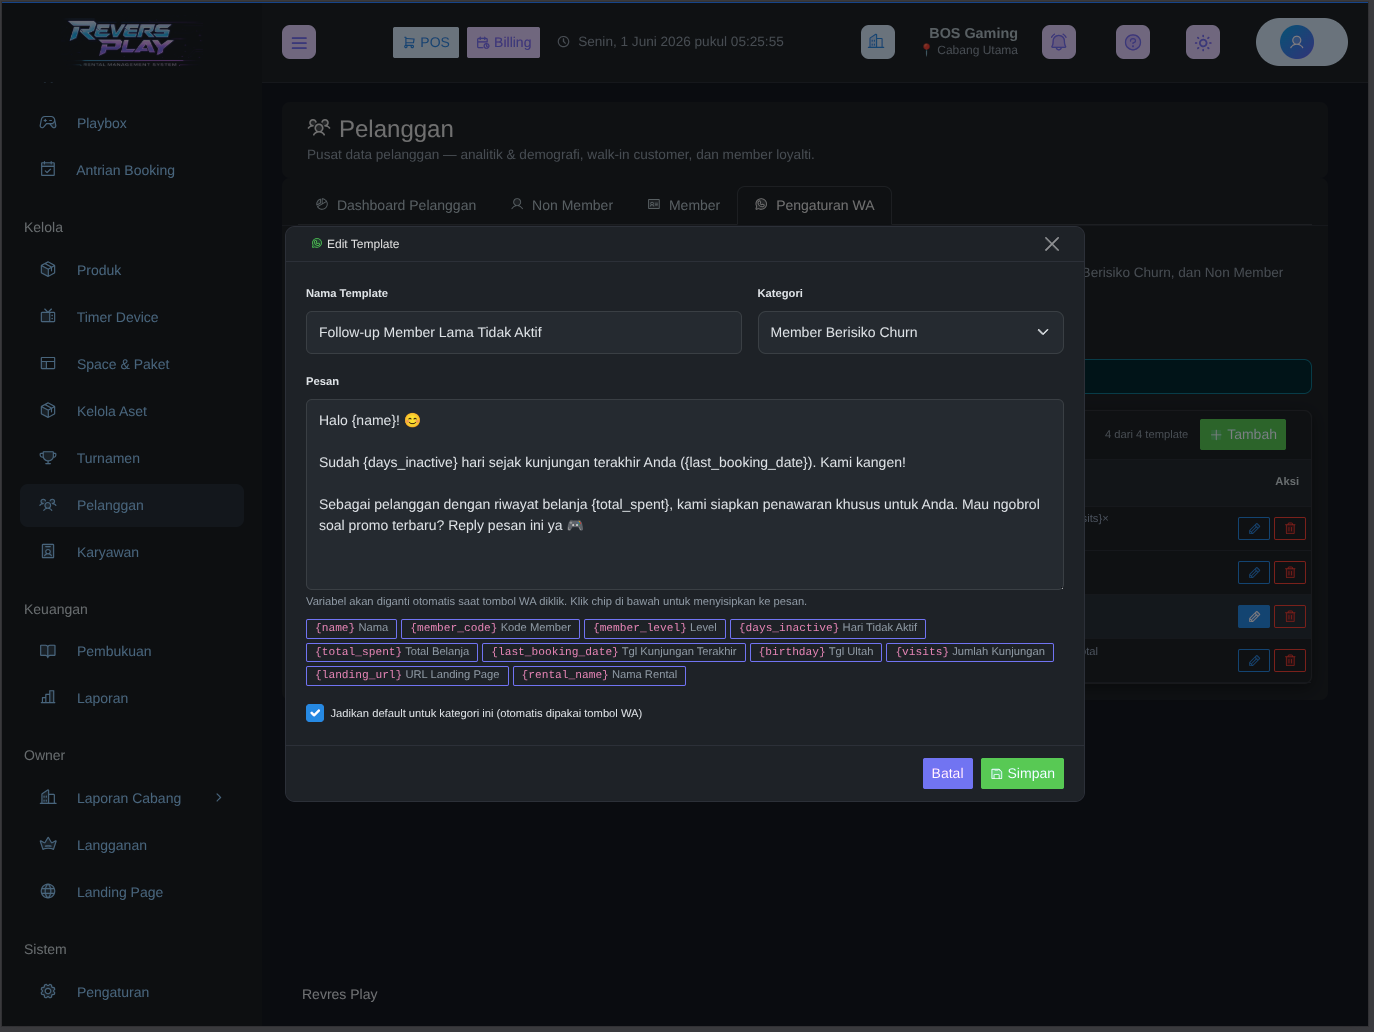Click the fourth template row's edit icon
The image size is (1374, 1032).
1254,660
